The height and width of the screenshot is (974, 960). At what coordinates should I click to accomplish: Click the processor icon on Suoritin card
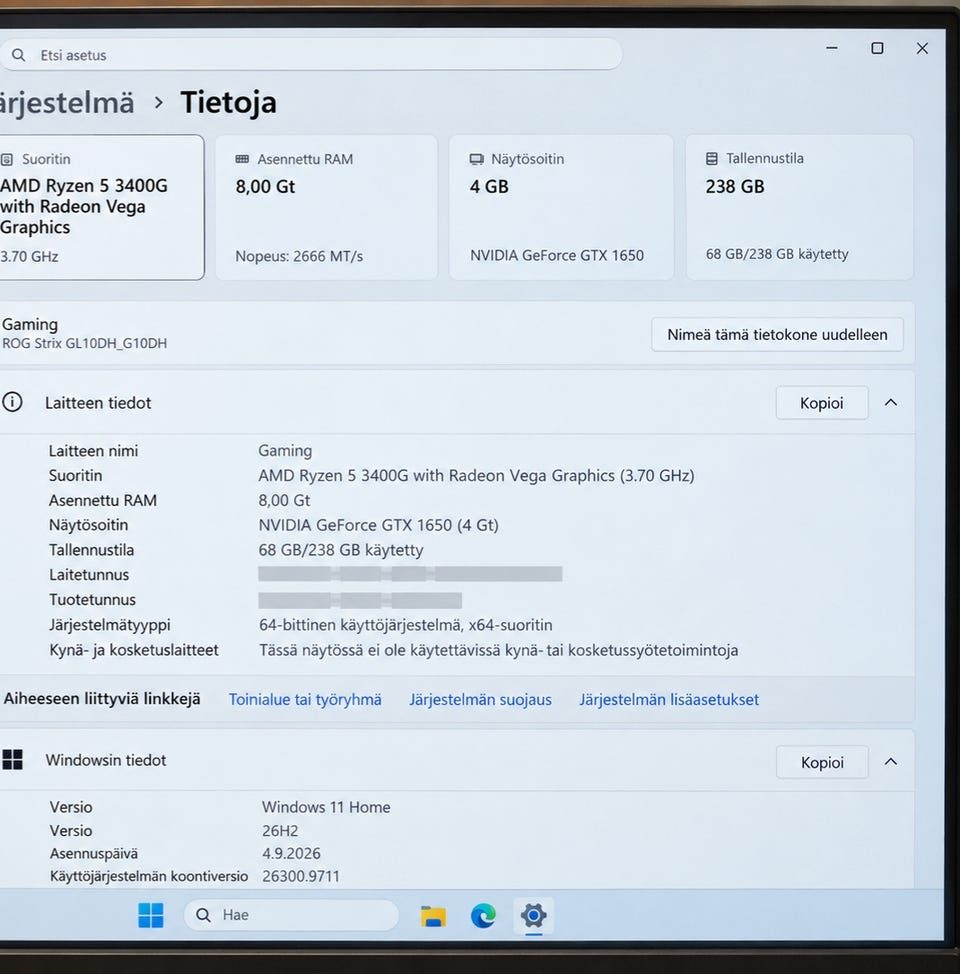[x=7, y=160]
